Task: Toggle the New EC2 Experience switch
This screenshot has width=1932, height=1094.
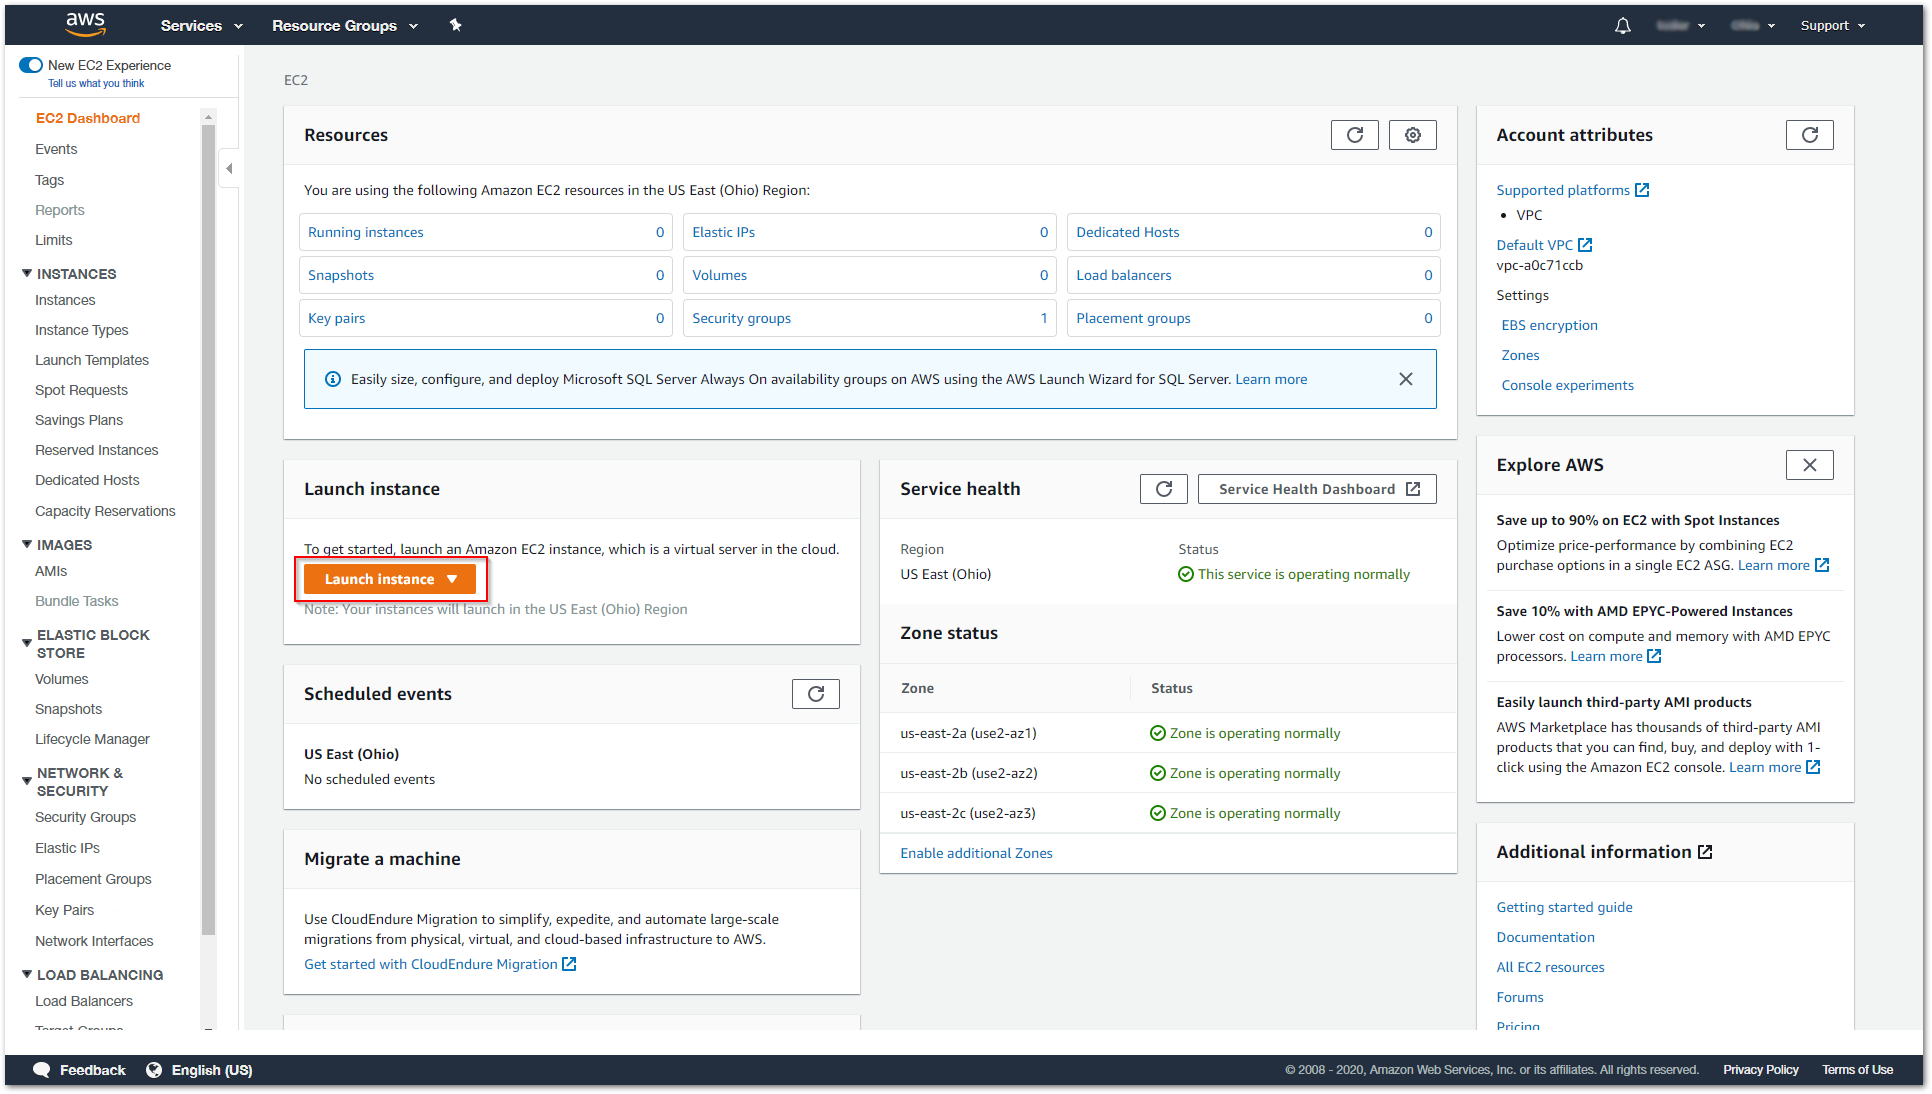Action: tap(31, 65)
